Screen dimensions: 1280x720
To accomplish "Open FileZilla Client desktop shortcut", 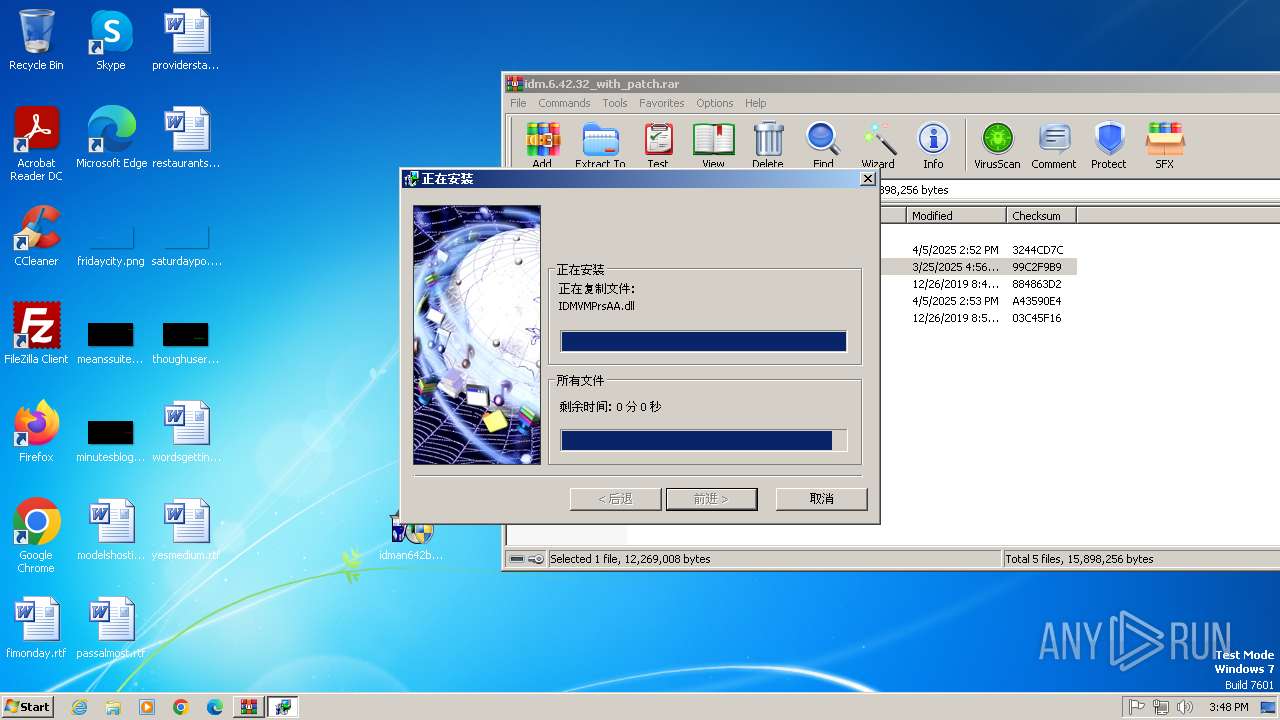I will tap(36, 334).
